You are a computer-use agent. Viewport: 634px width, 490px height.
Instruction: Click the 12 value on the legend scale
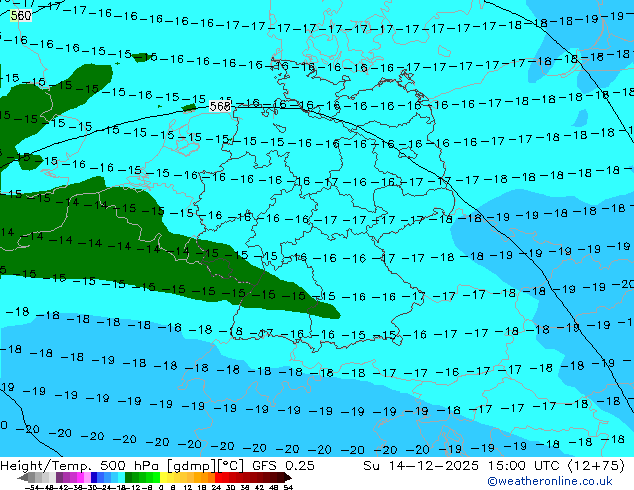[x=188, y=488]
